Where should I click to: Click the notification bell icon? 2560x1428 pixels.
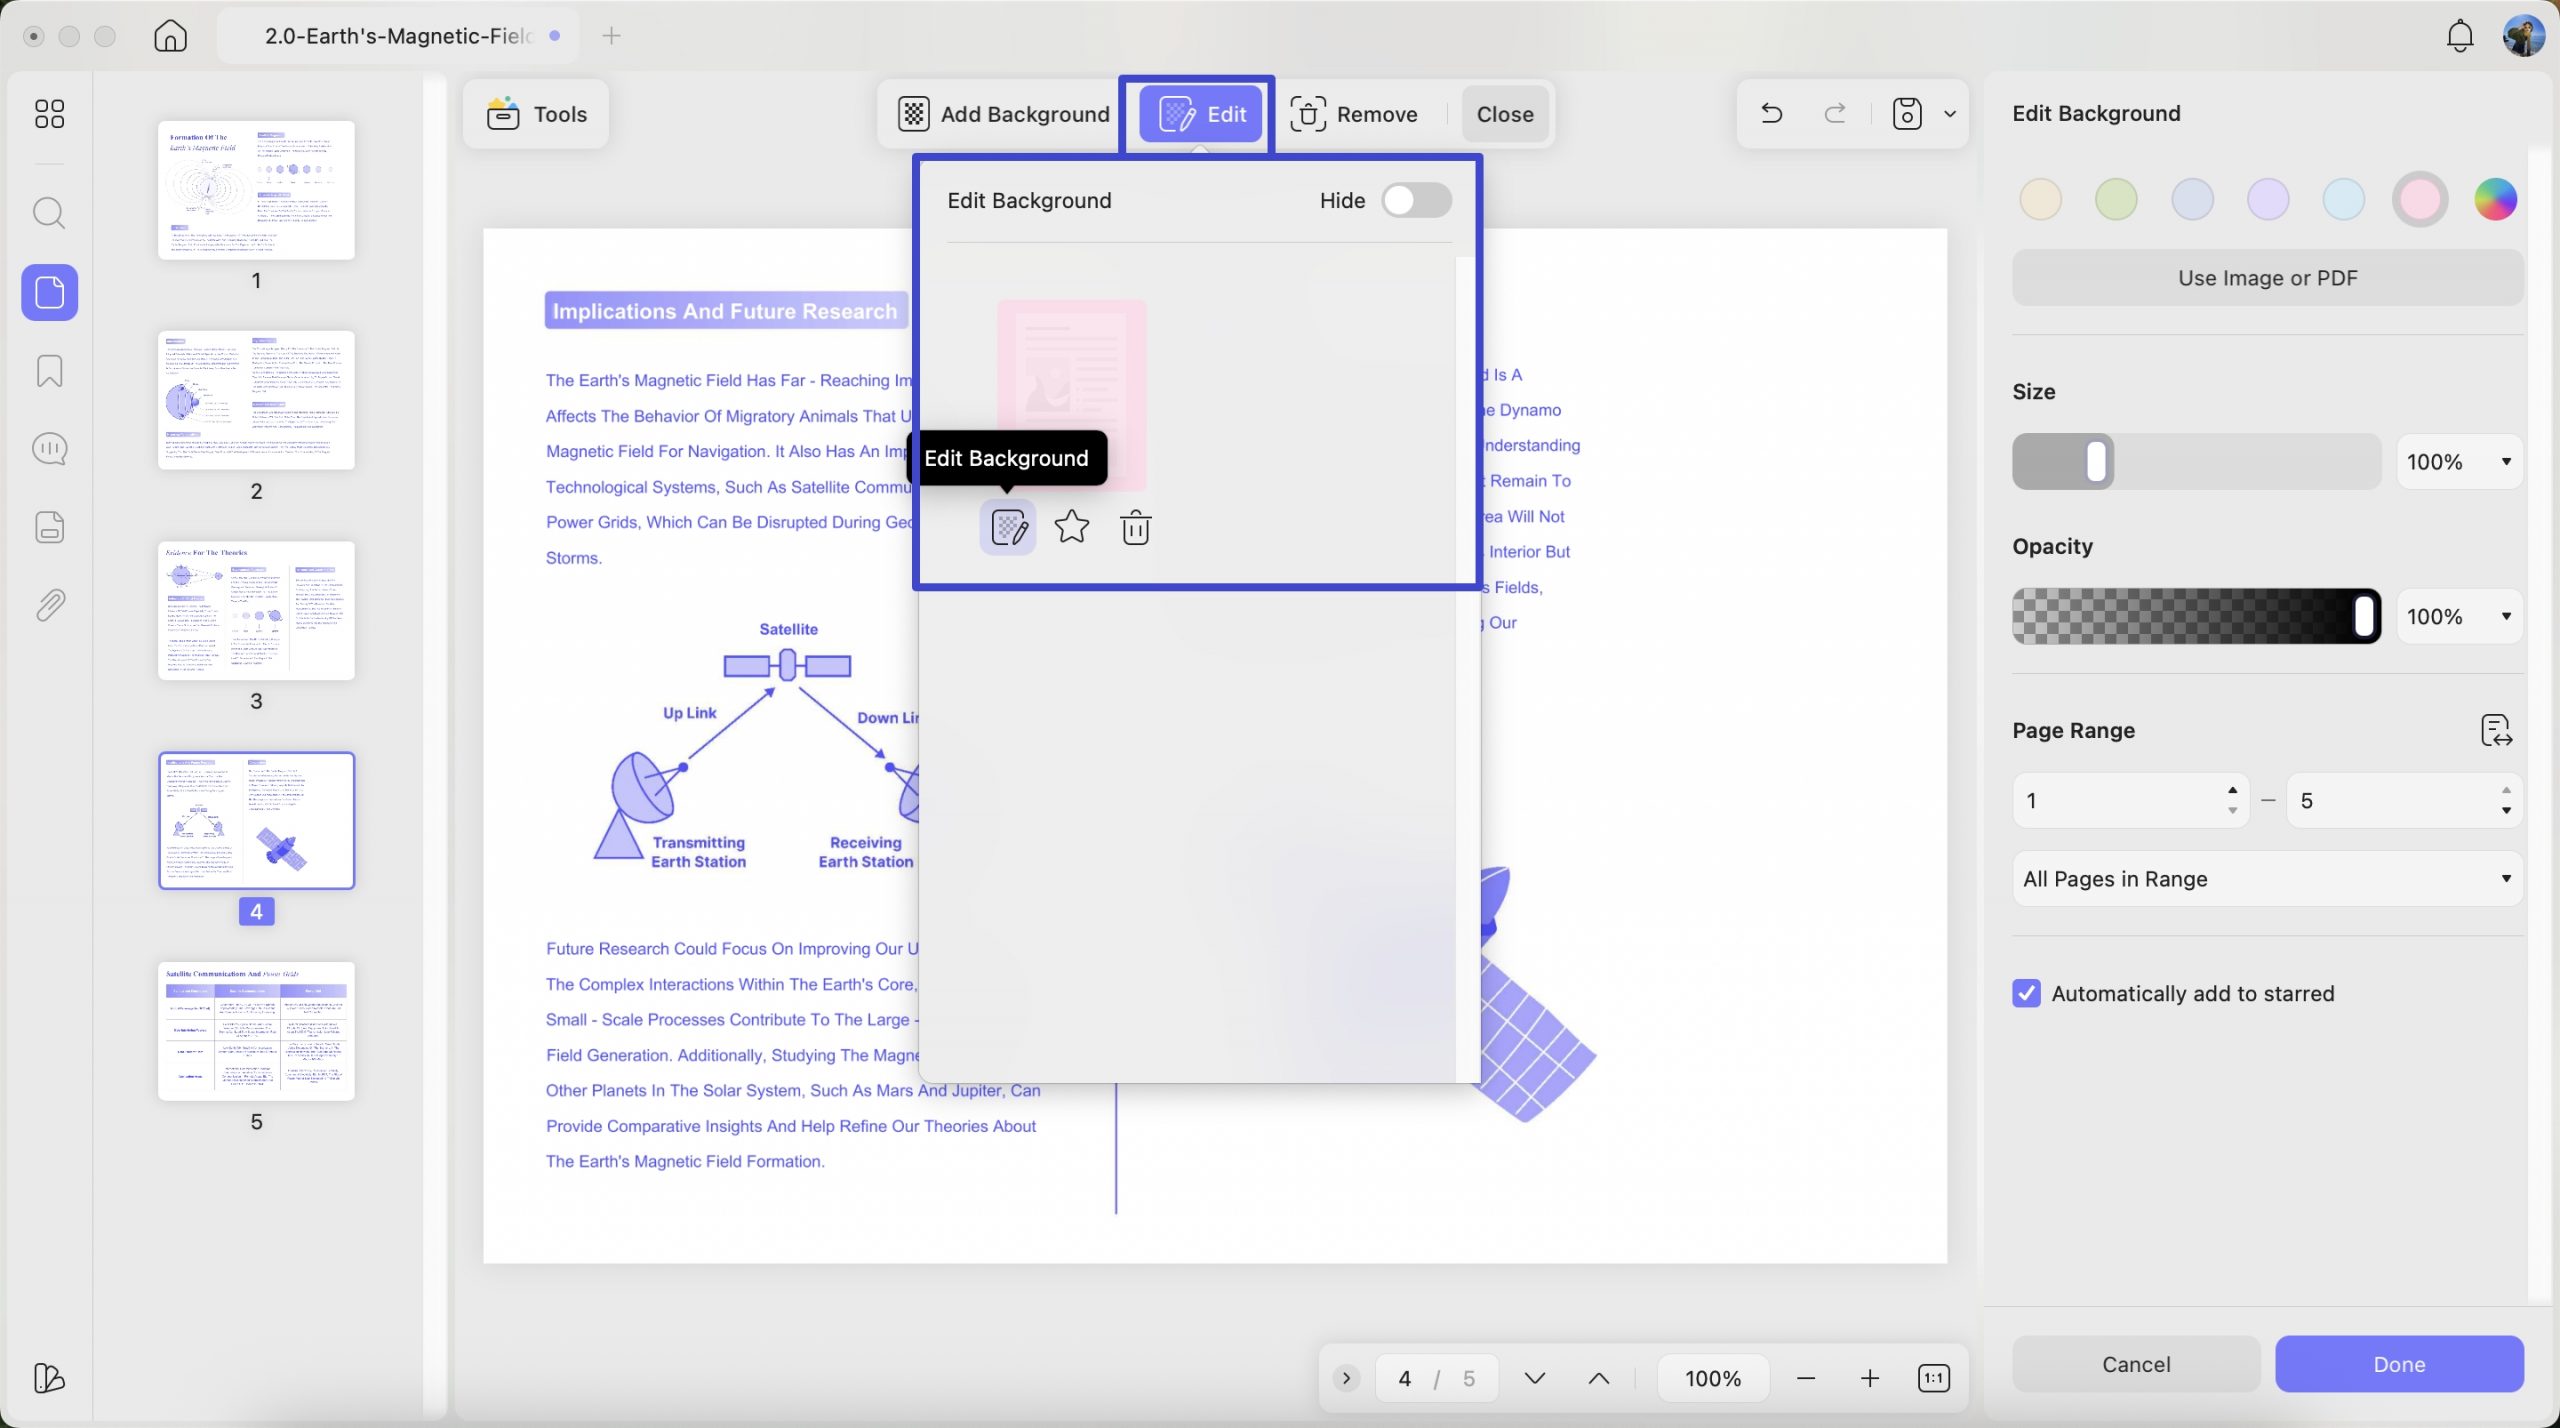pos(2459,36)
